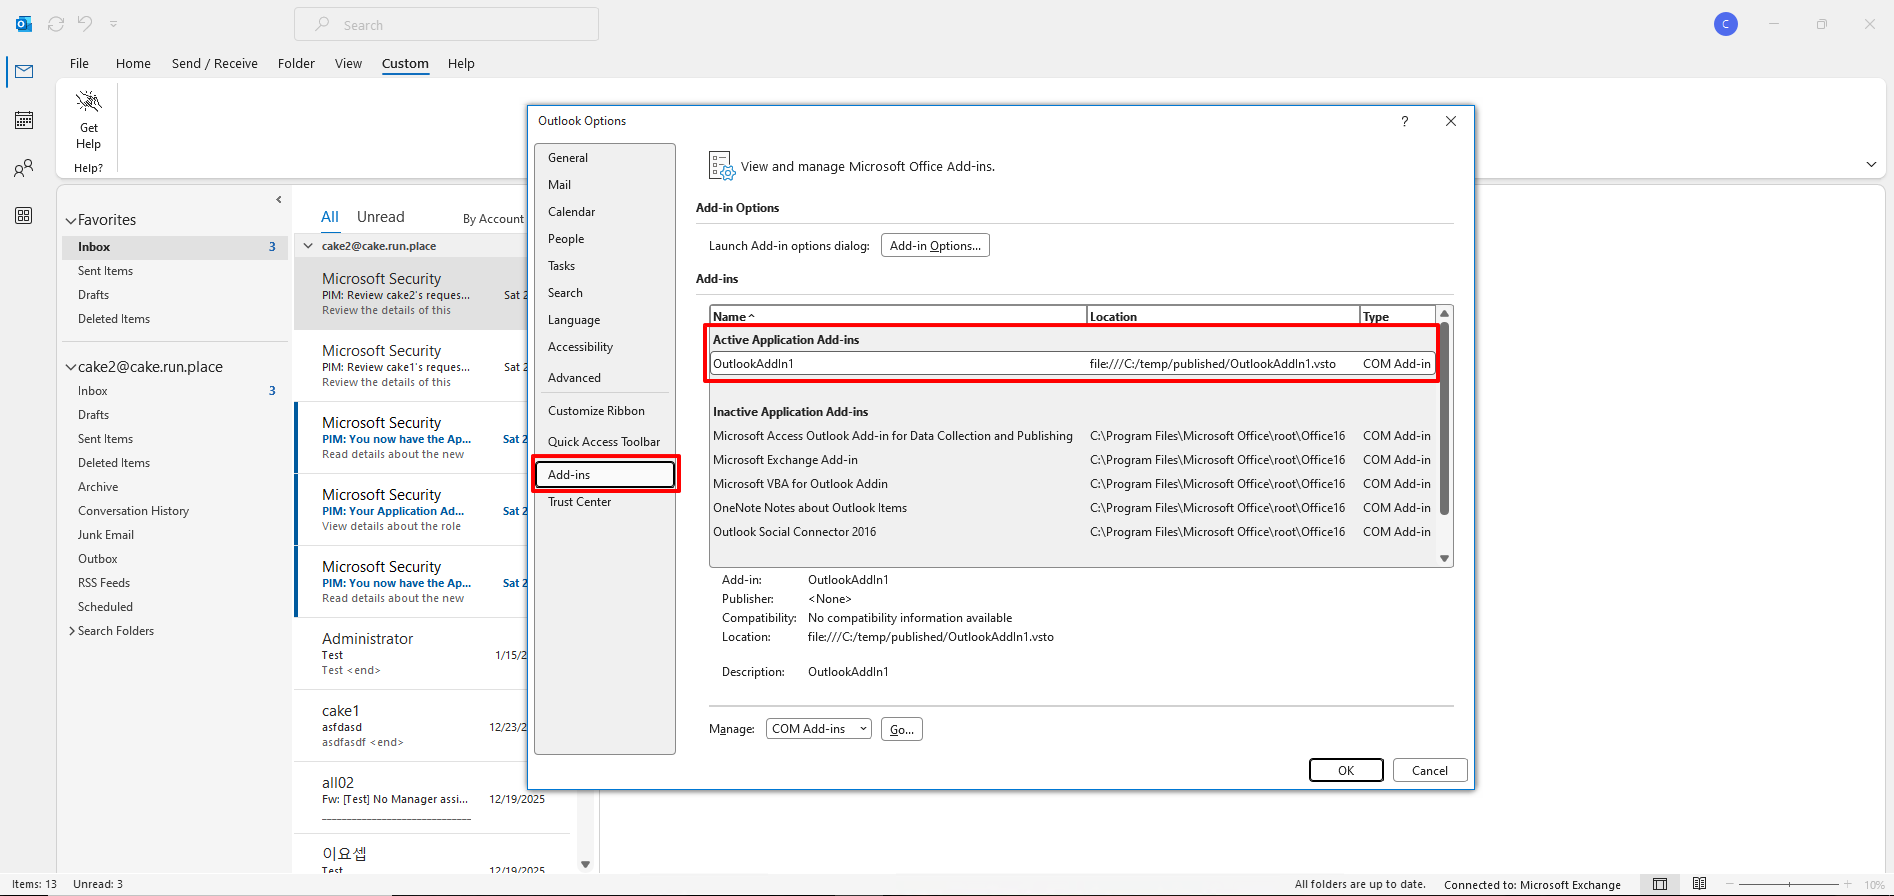Select Quick Access Toolbar category
Viewport: 1894px width, 896px height.
point(604,442)
